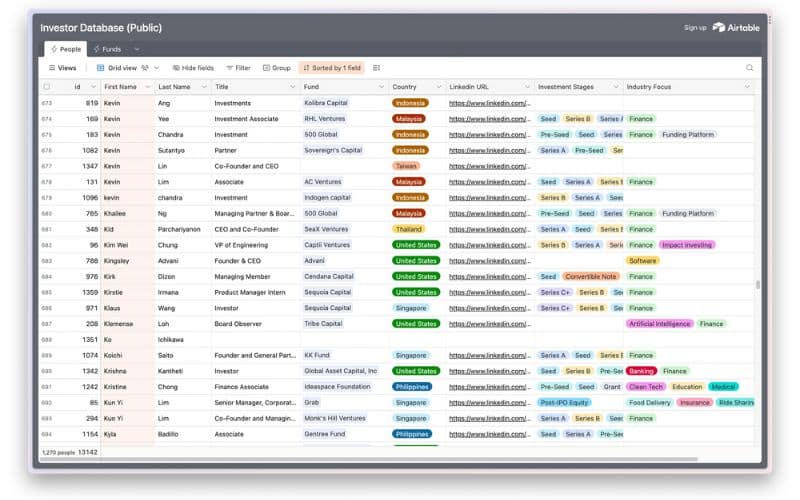Open the Investment Stages column dropdown
Viewport: 800px width, 500px height.
click(616, 87)
